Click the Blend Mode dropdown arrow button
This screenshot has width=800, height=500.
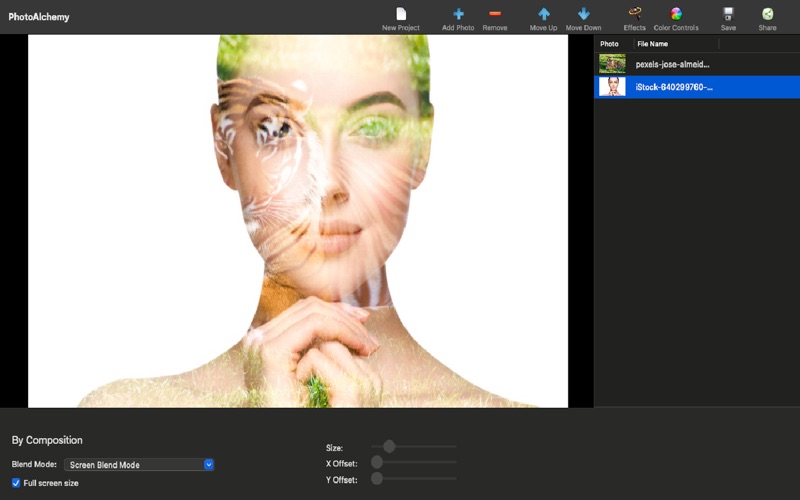(209, 465)
